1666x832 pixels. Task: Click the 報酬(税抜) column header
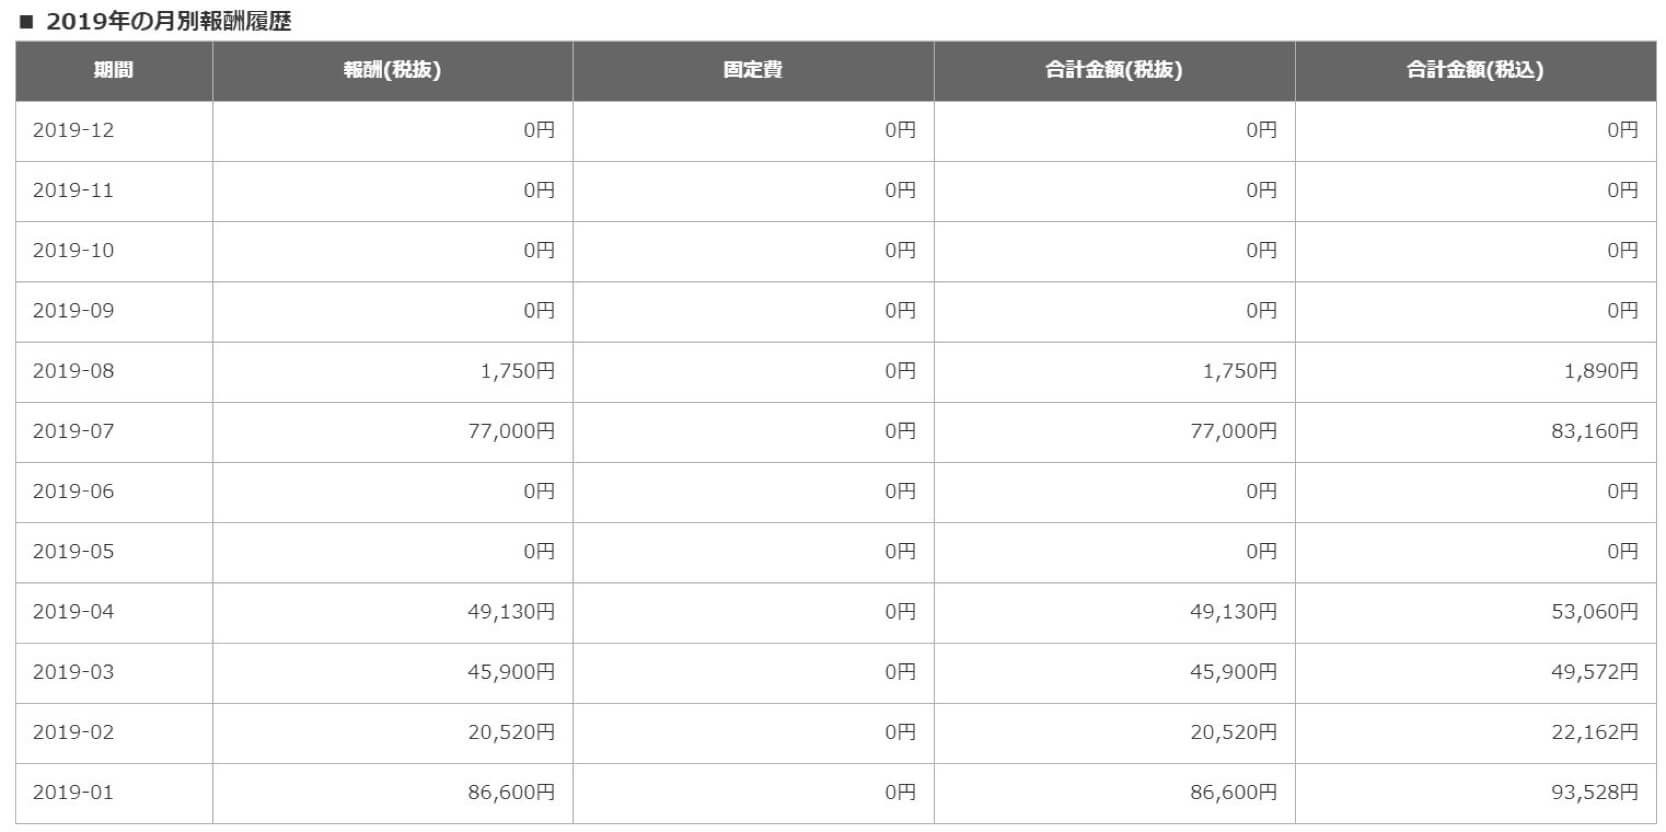coord(392,70)
